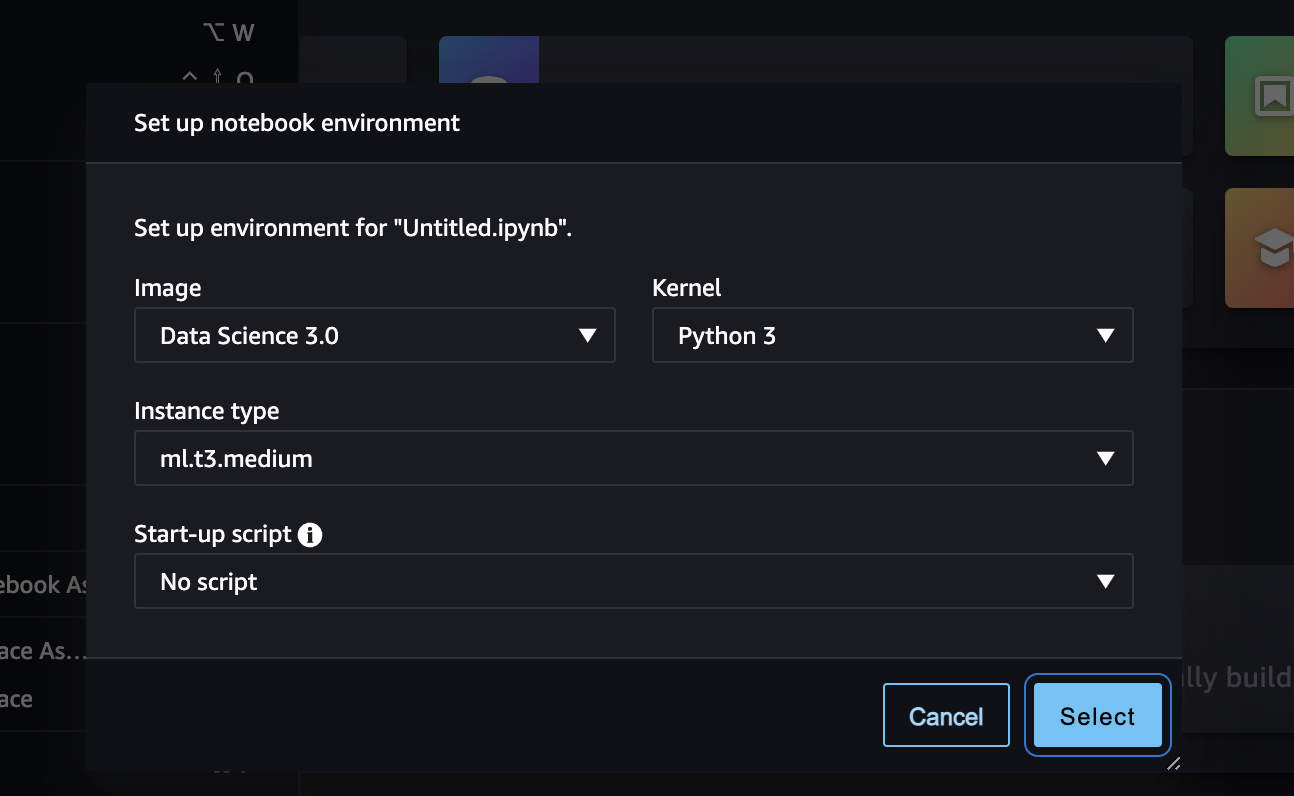
Task: Select the 'ace As…' menu entry
Action: point(43,651)
